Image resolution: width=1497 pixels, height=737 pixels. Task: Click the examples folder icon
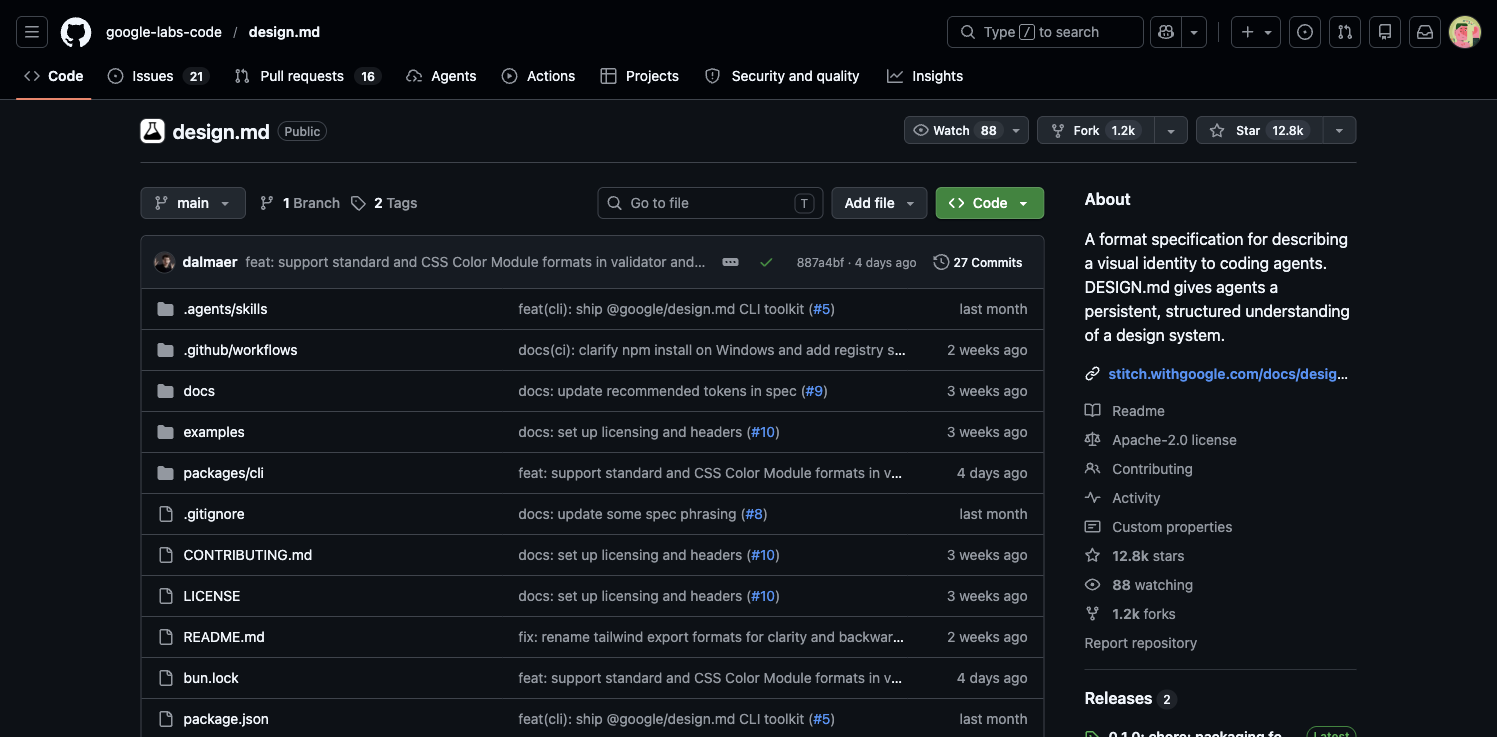166,432
